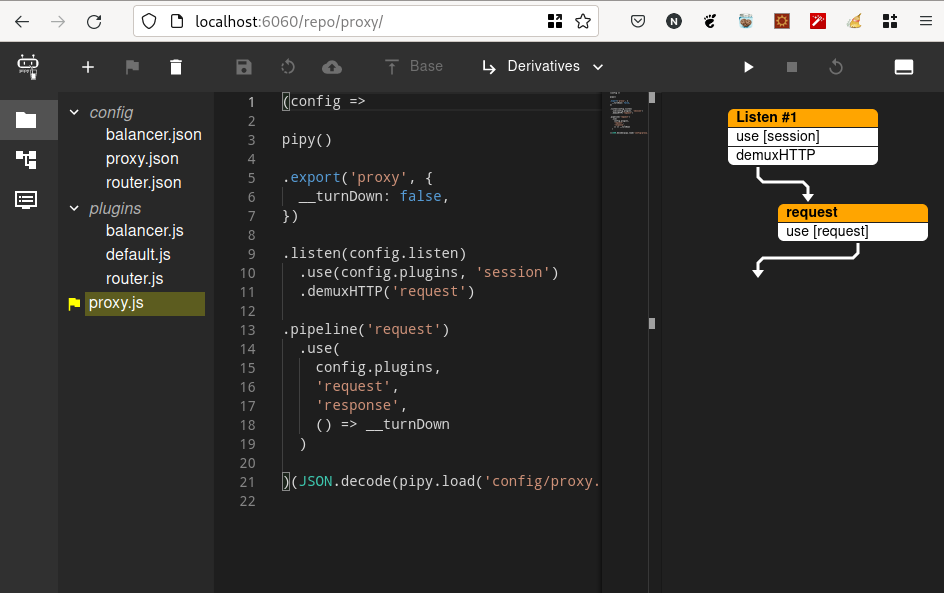Select router.js in plugins folder
944x593 pixels.
[134, 279]
